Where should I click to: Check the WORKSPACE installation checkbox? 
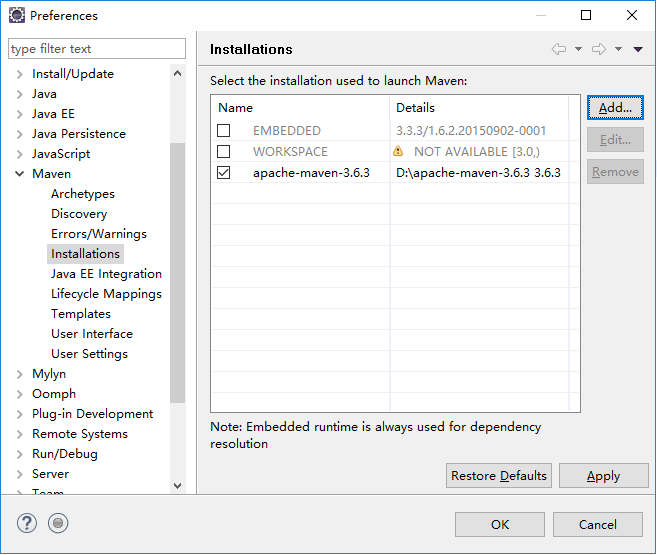point(224,152)
